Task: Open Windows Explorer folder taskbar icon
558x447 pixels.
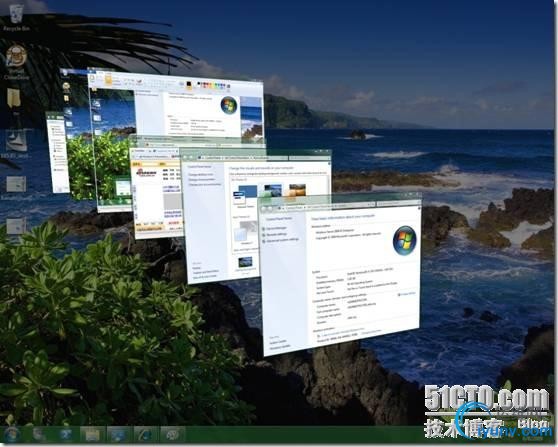Action: pos(92,435)
